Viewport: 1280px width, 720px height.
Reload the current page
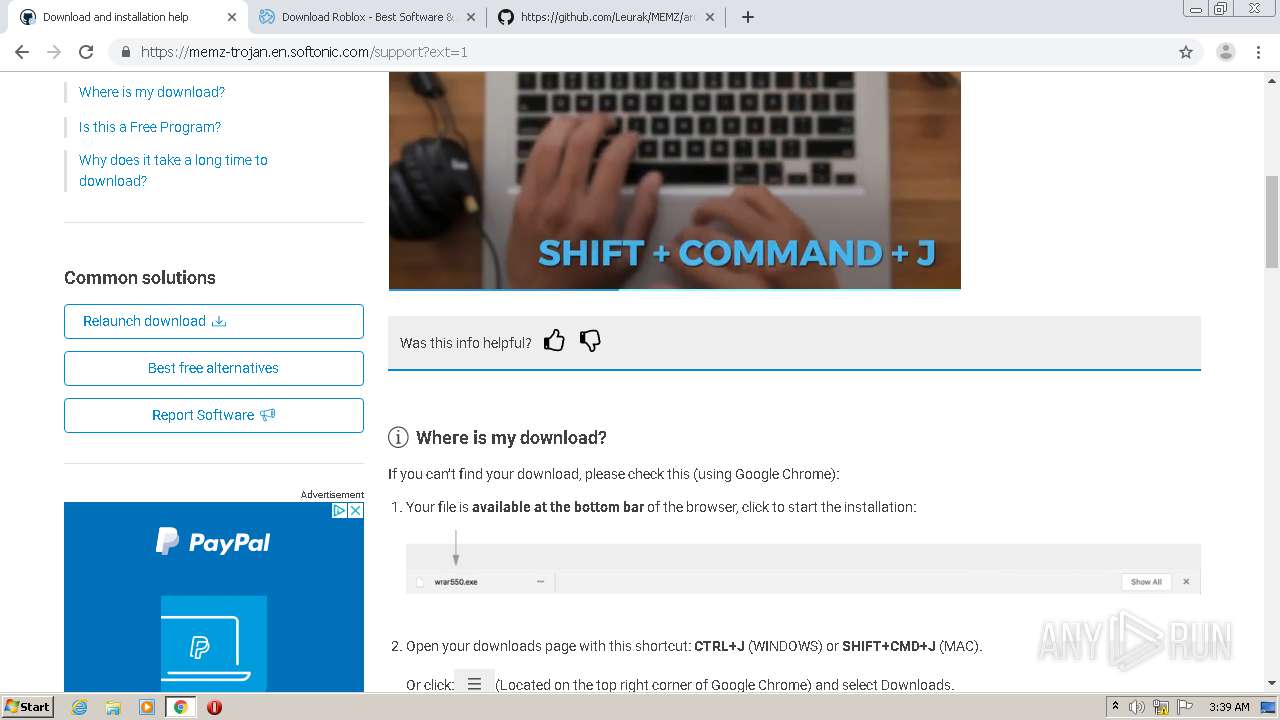click(86, 52)
